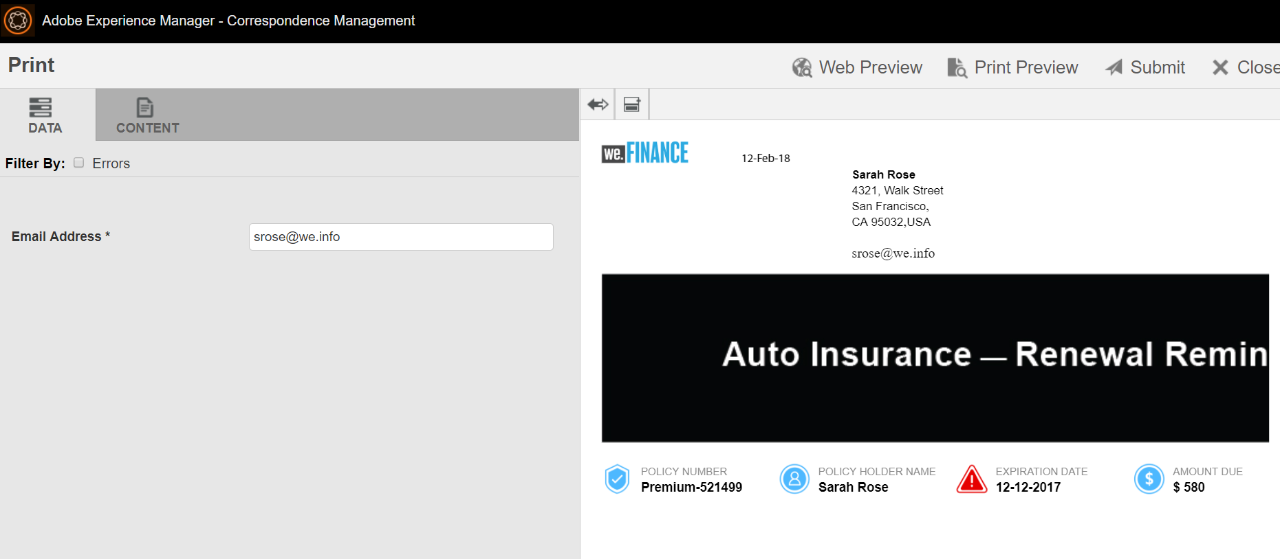This screenshot has height=559, width=1280.
Task: Open Web Preview of the letter
Action: [x=857, y=67]
